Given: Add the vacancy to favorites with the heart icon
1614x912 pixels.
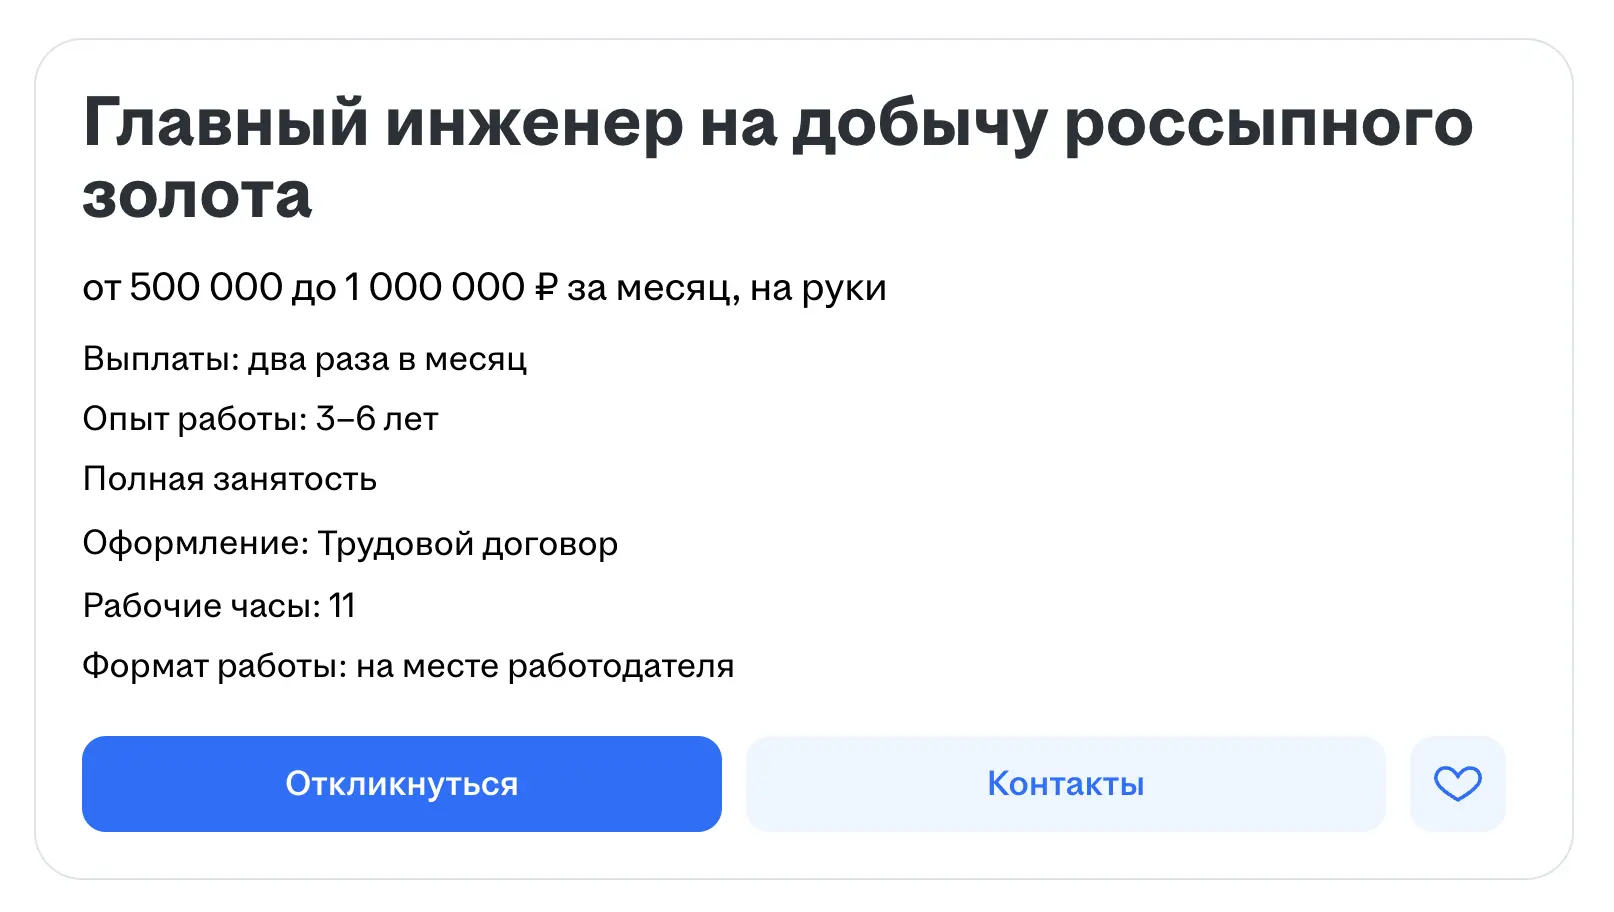Looking at the screenshot, I should pyautogui.click(x=1457, y=784).
